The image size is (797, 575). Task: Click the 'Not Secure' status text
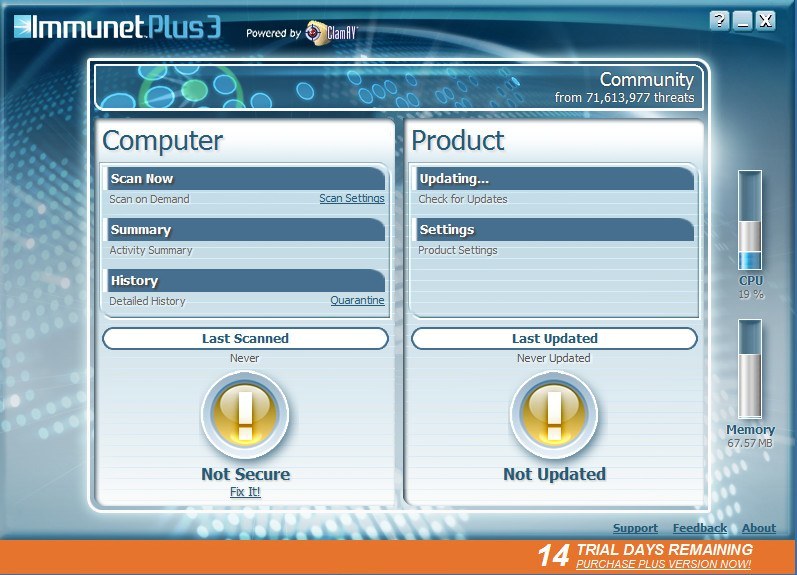pos(246,474)
